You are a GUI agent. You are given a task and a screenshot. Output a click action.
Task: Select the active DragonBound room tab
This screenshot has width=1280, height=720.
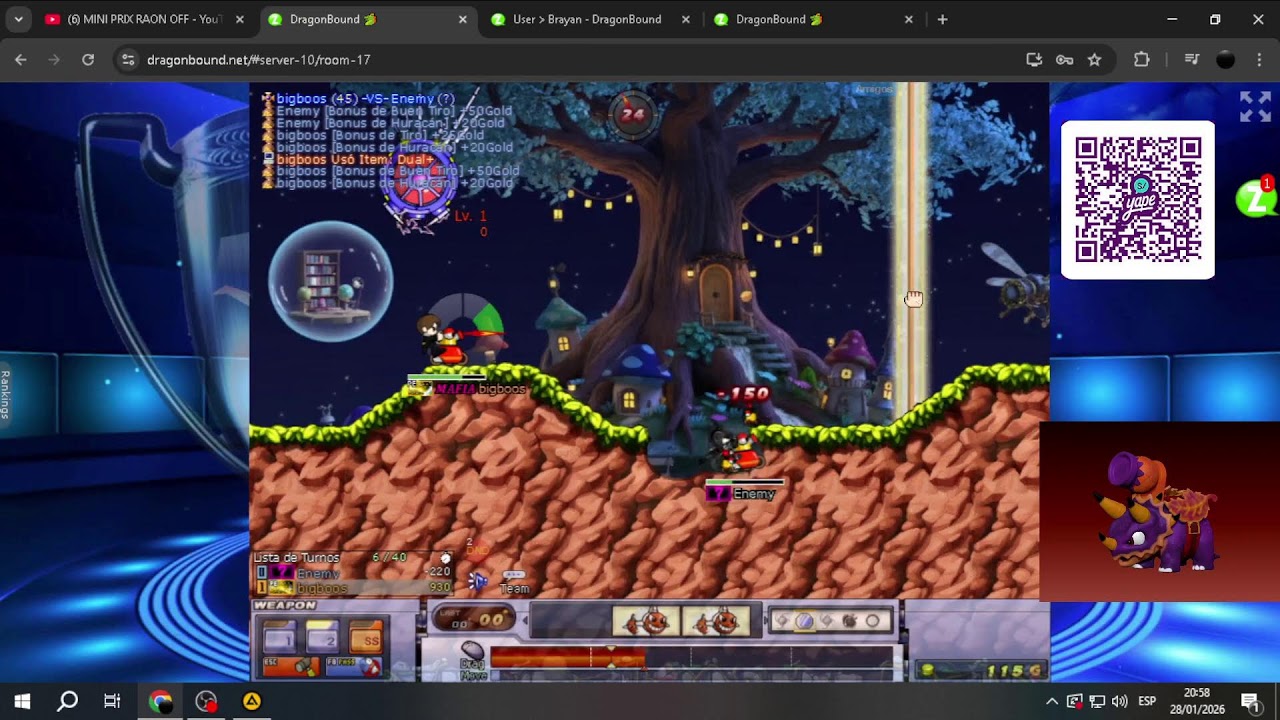pyautogui.click(x=366, y=19)
